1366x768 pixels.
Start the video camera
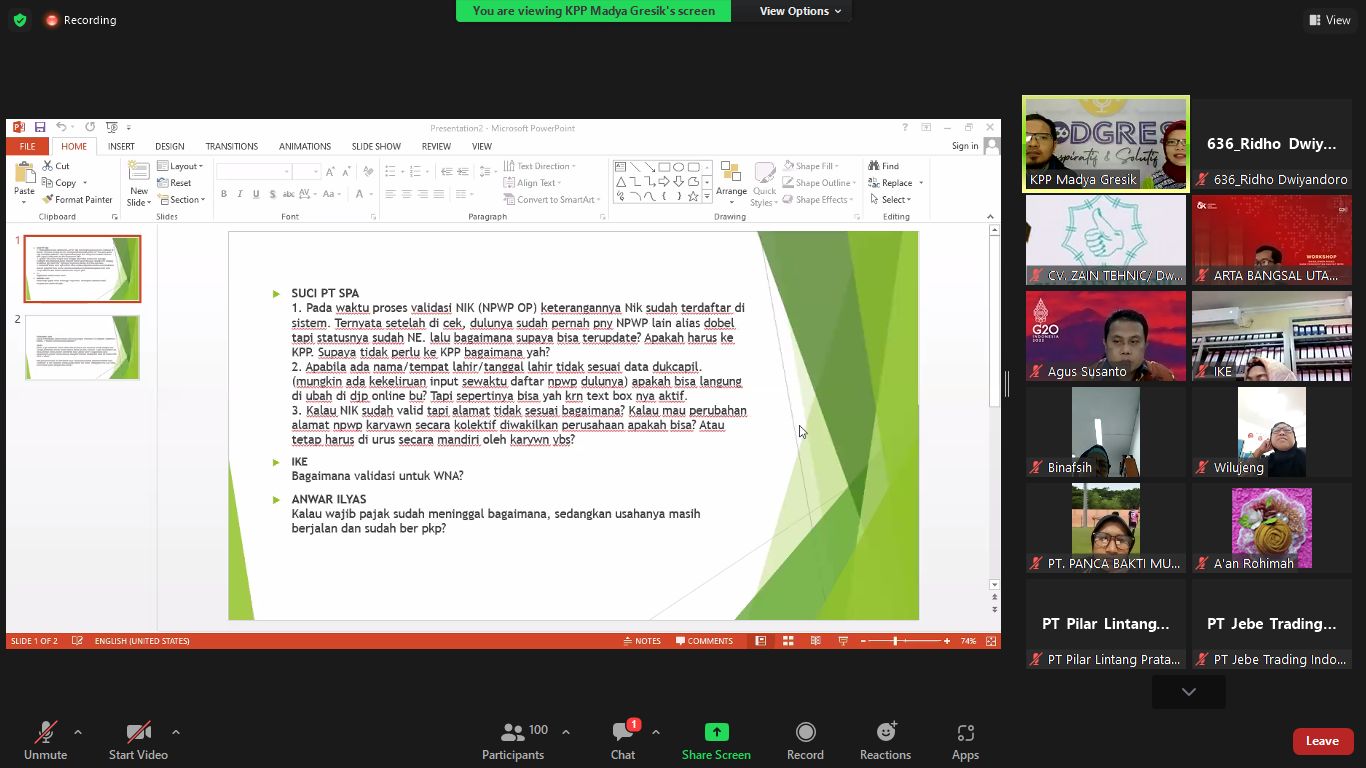point(138,740)
